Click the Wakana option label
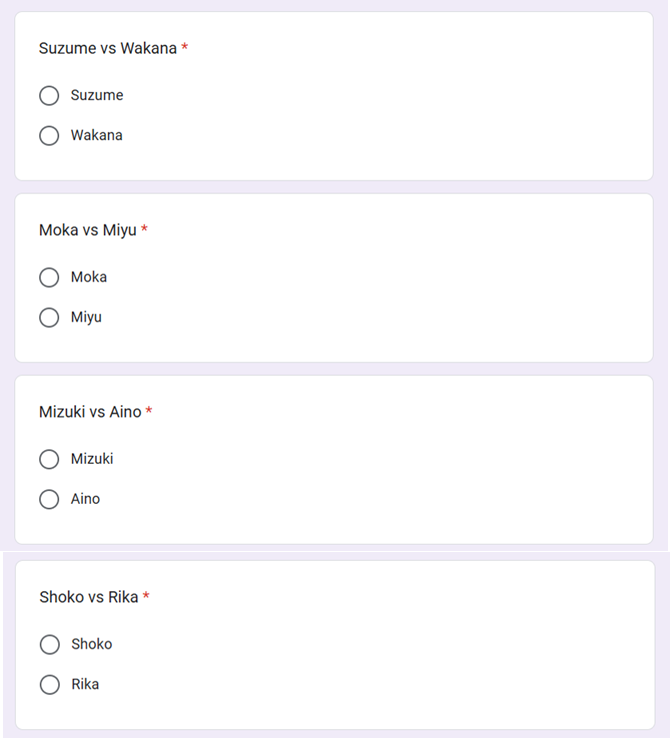Screen dimensions: 670x749 [x=96, y=135]
